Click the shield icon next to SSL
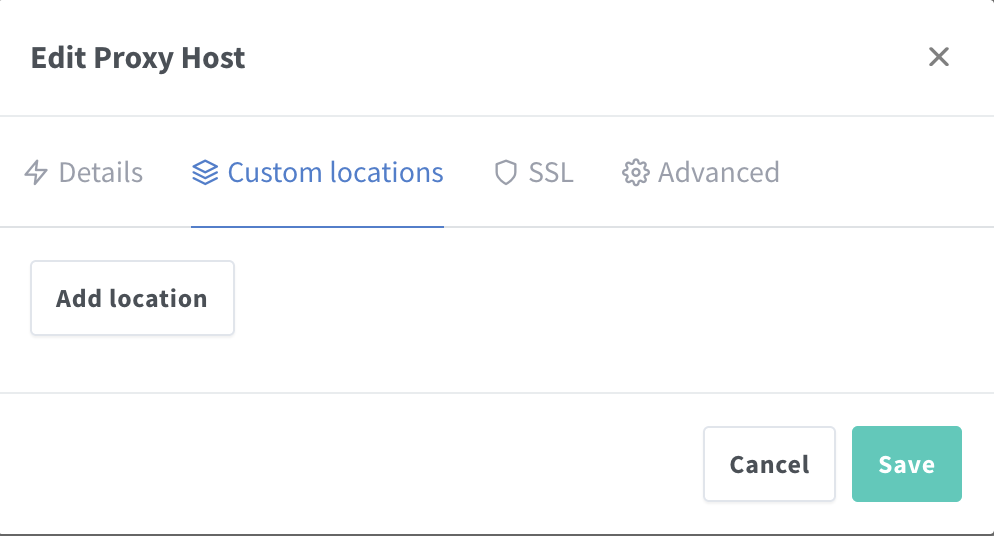The width and height of the screenshot is (994, 536). [506, 173]
